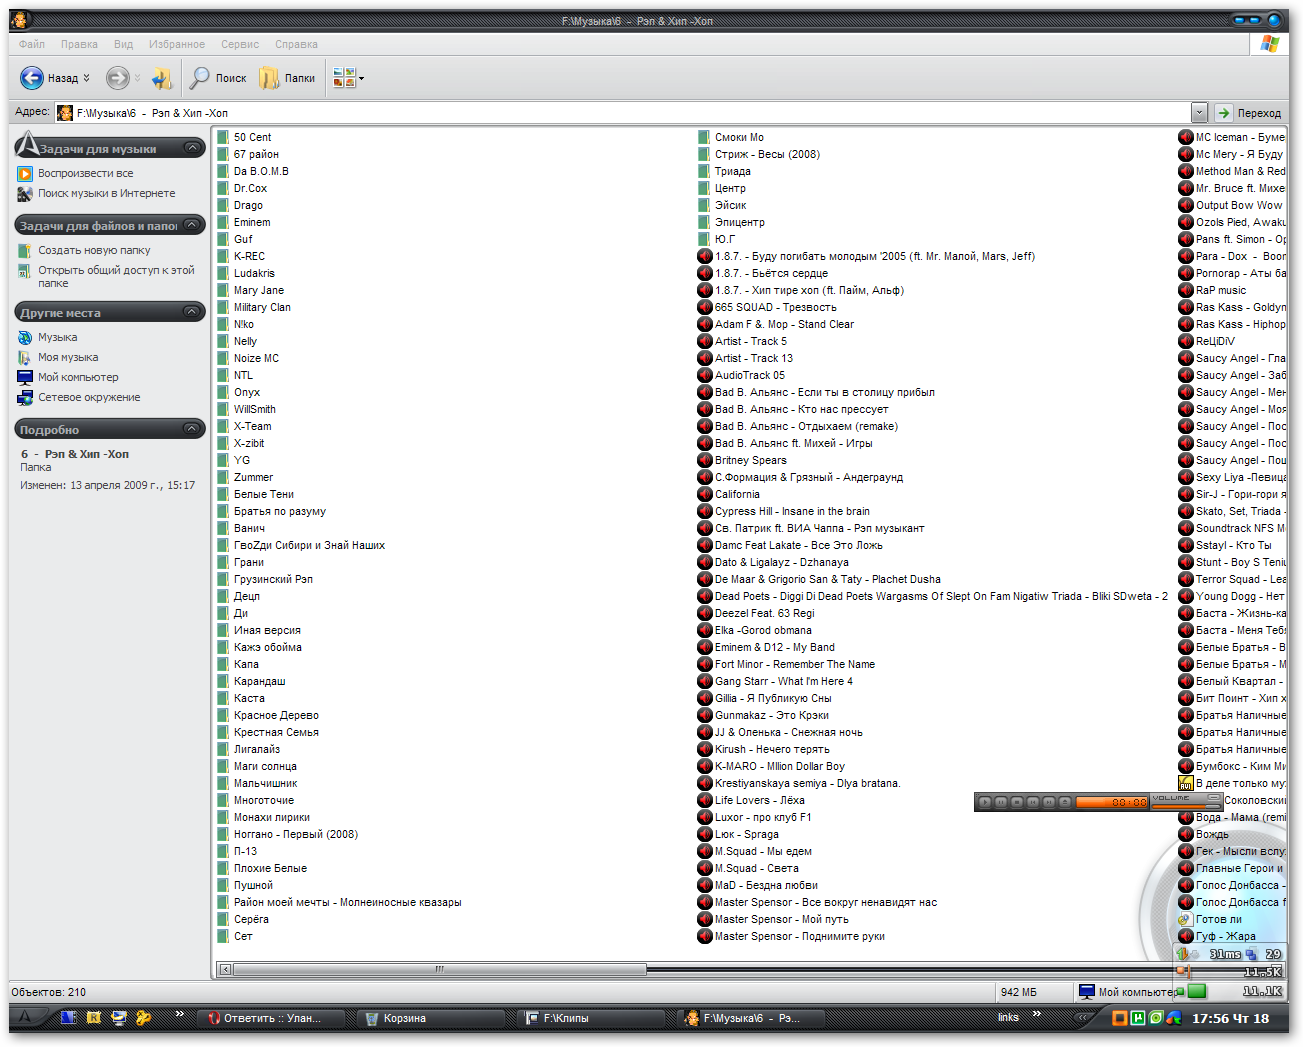The image size is (1303, 1047).
Task: Open the 50 Cent folder
Action: coord(252,137)
